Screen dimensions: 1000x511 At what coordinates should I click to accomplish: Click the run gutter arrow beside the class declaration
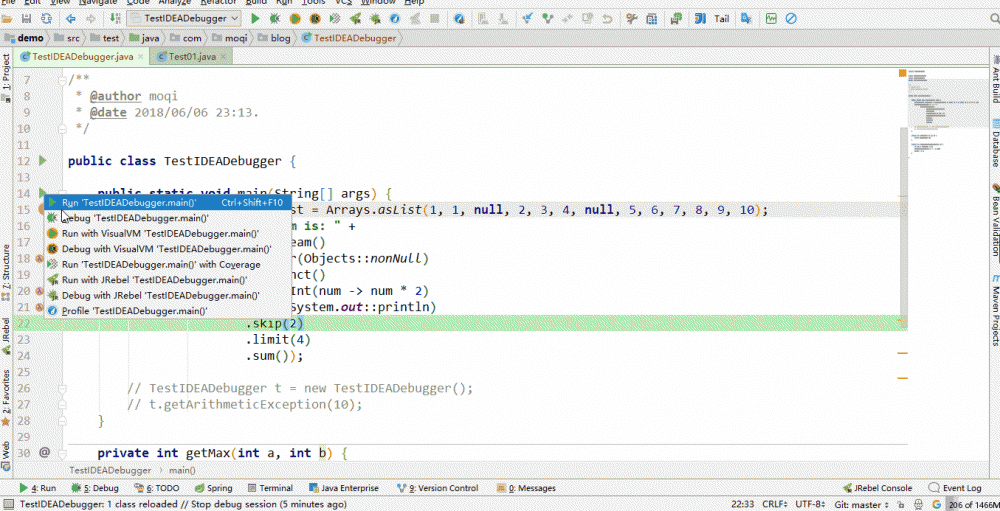[x=42, y=160]
